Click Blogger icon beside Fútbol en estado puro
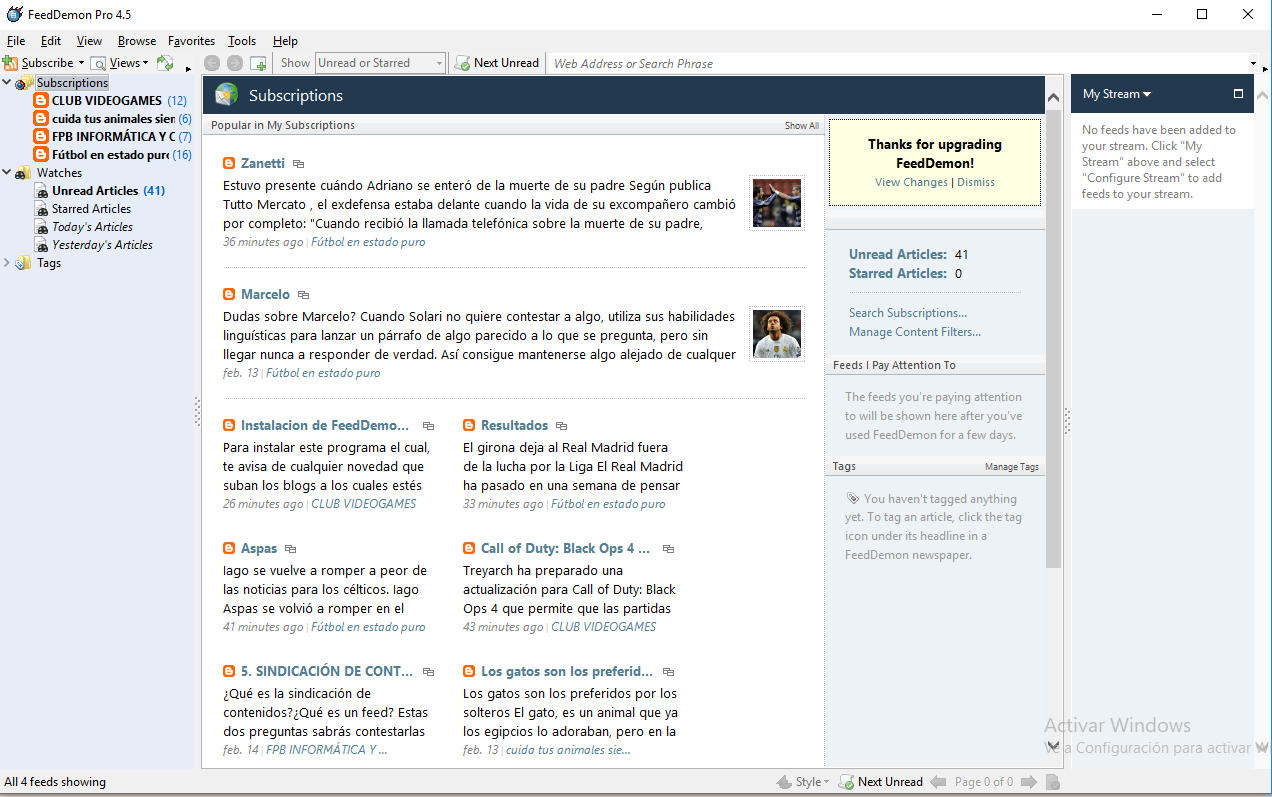Image resolution: width=1272 pixels, height=797 pixels. 41,155
